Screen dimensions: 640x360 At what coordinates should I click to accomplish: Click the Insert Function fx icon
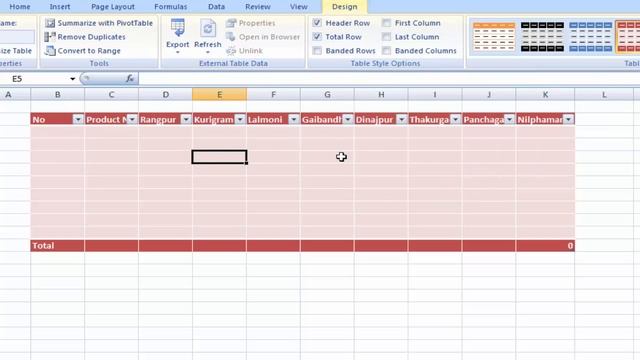point(130,78)
